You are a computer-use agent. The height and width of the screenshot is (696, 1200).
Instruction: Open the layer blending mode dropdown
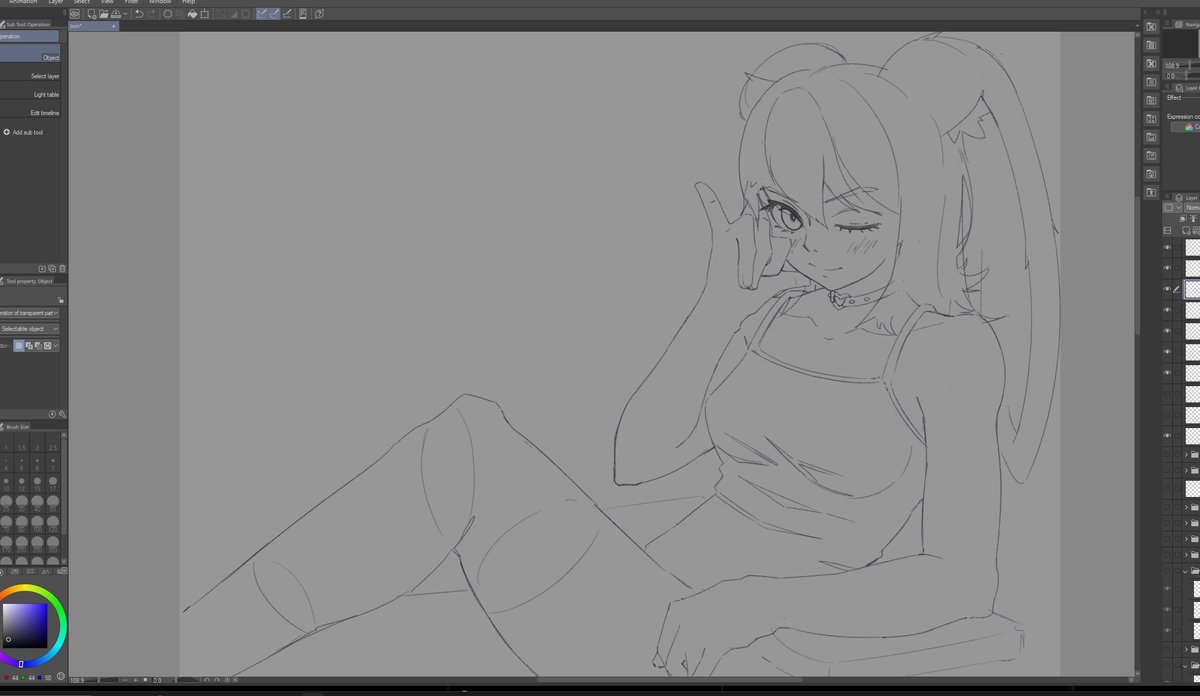click(1192, 208)
